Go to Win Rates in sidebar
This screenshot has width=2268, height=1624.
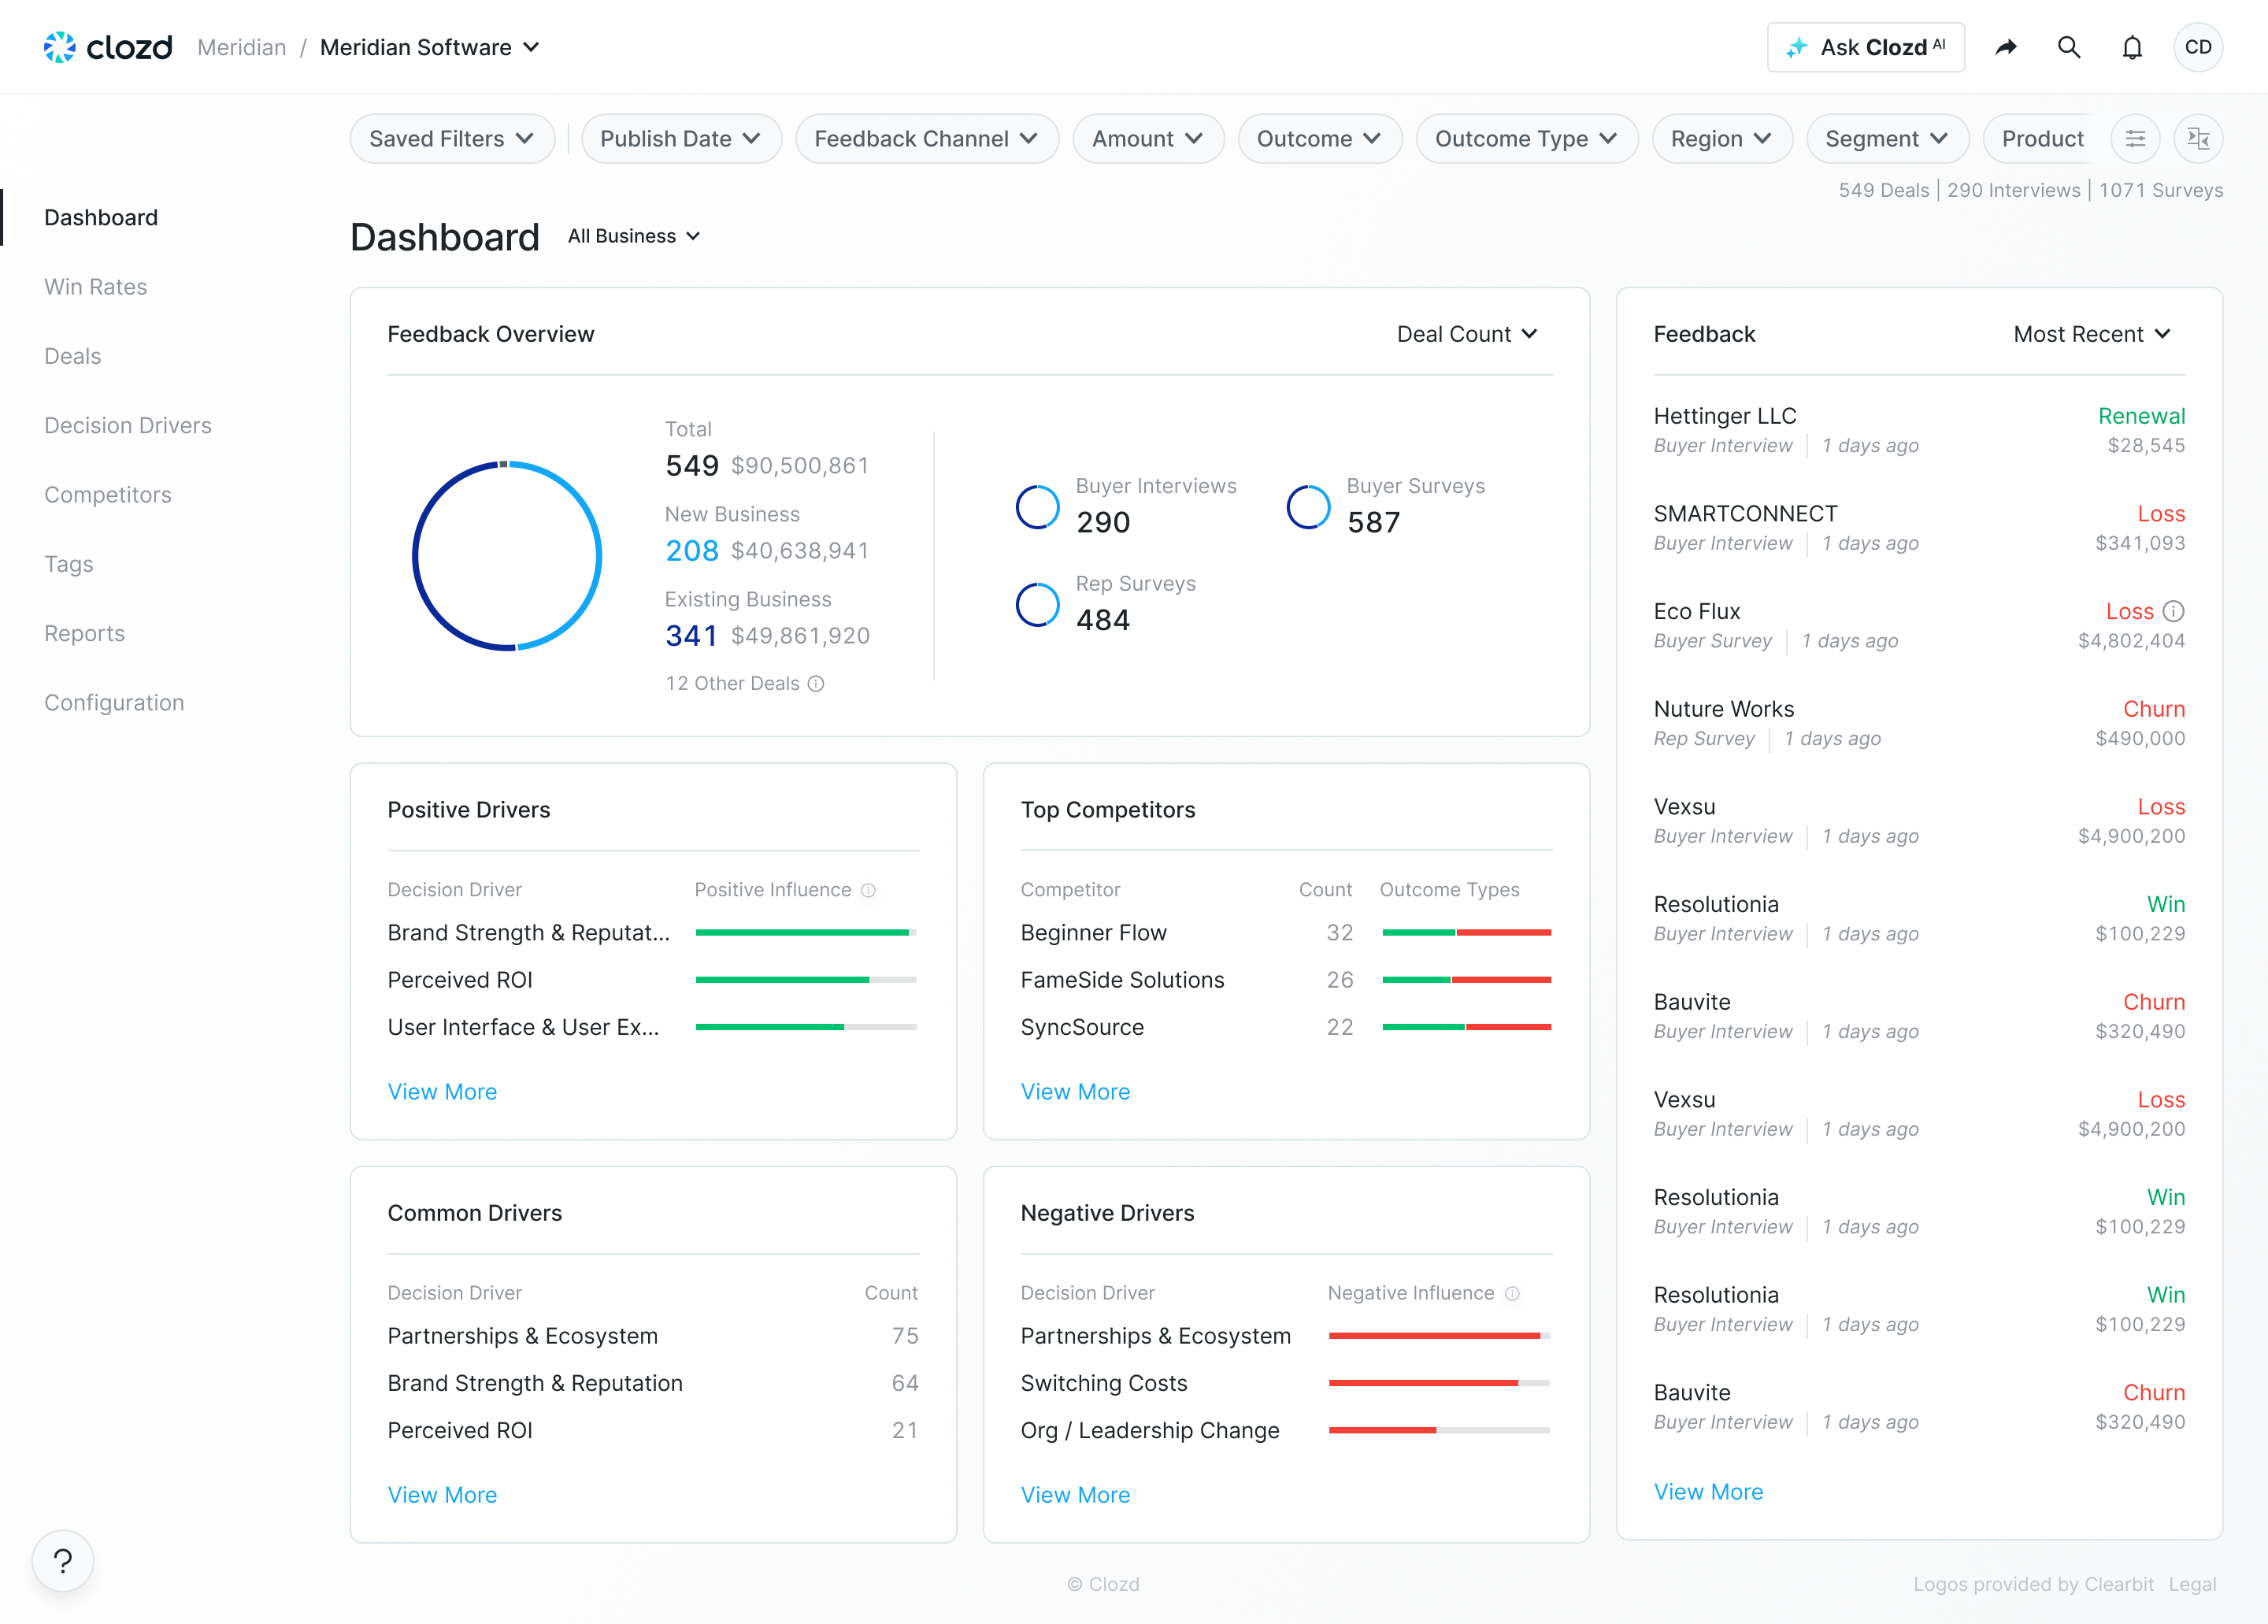96,287
